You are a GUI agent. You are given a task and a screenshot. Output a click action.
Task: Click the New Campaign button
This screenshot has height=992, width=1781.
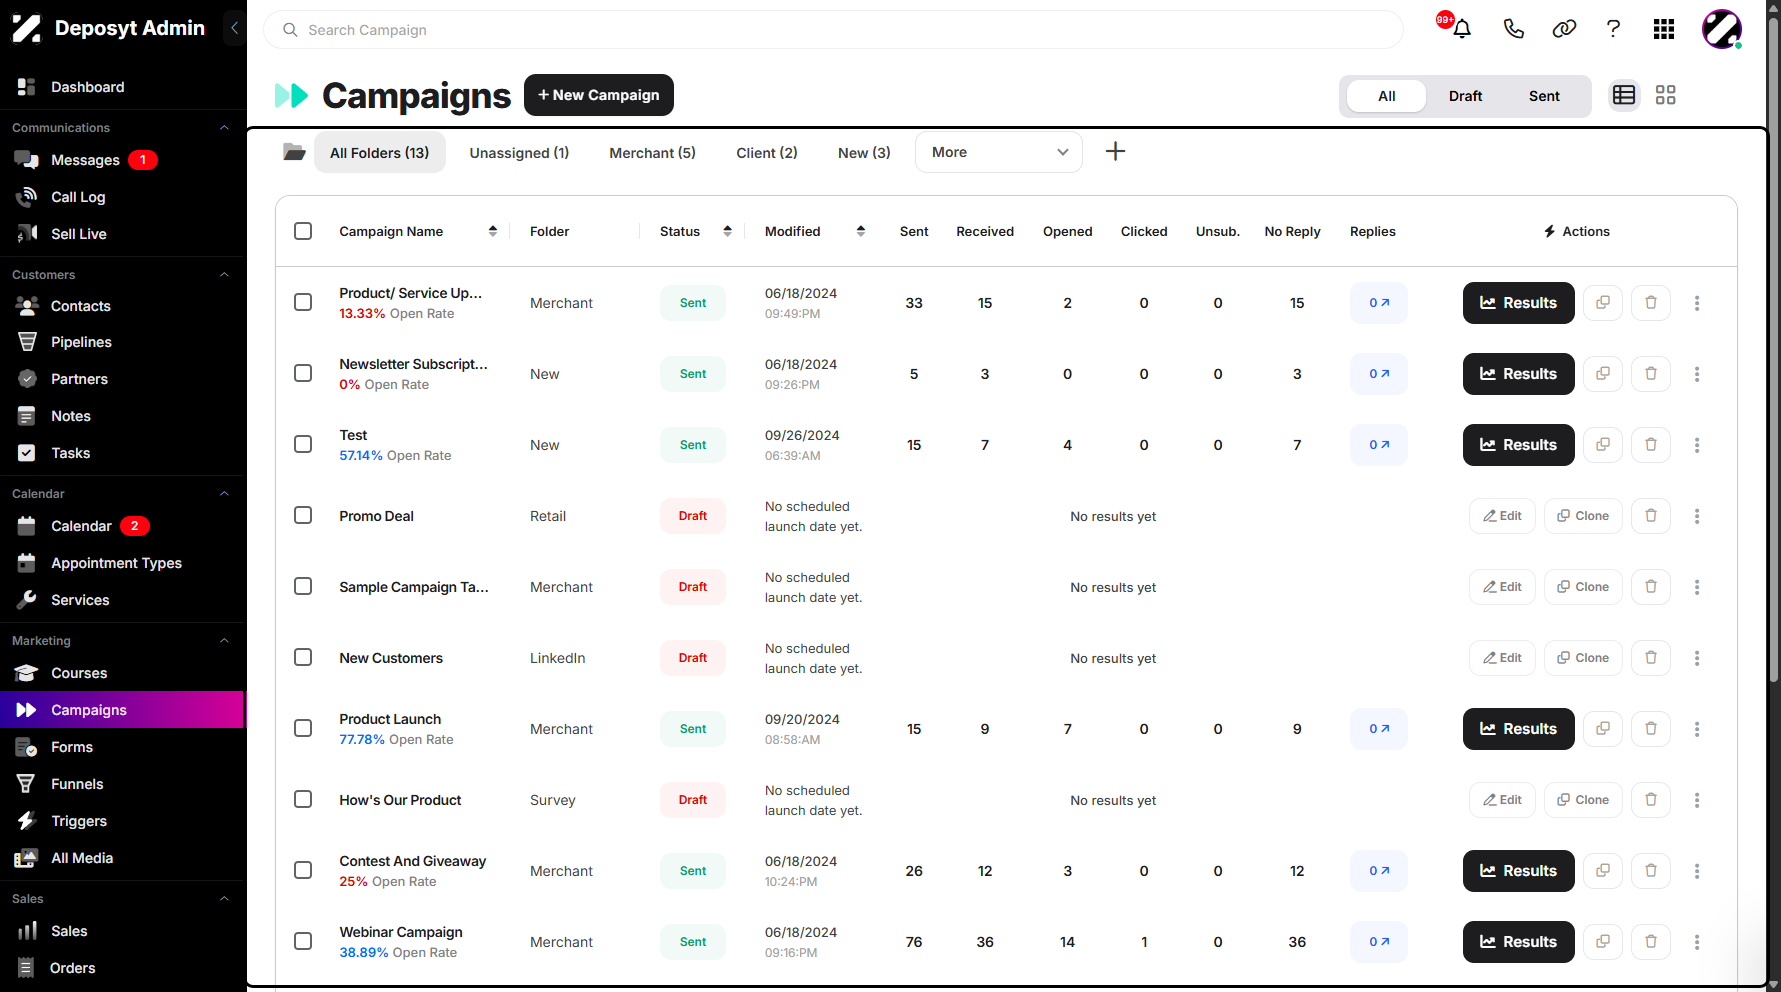(599, 95)
